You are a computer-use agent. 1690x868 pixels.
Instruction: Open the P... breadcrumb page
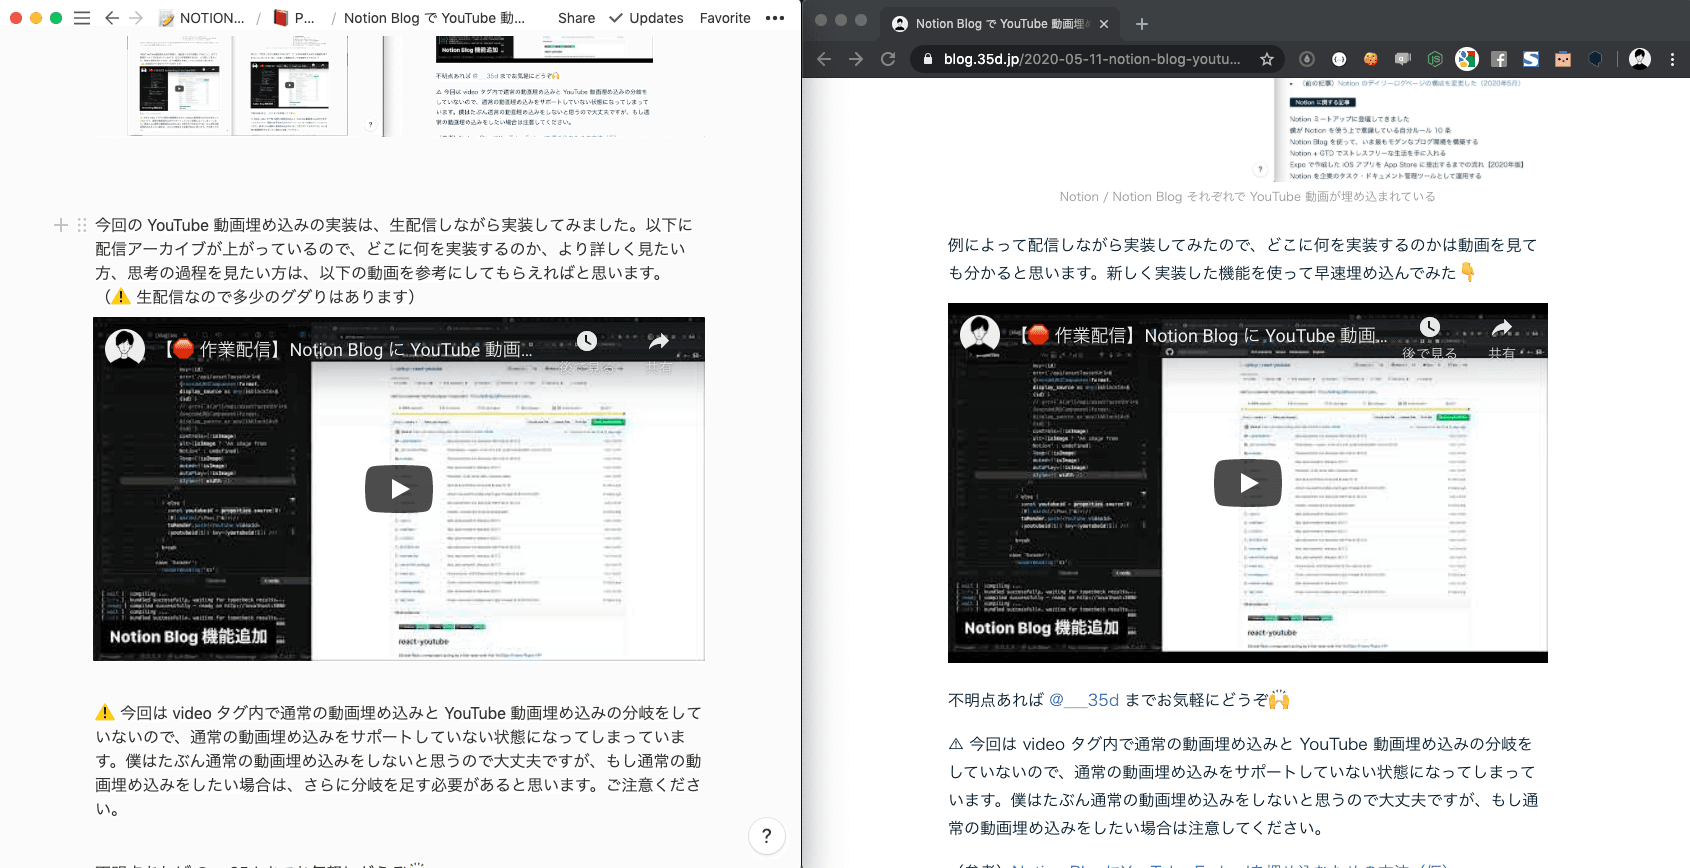click(295, 18)
